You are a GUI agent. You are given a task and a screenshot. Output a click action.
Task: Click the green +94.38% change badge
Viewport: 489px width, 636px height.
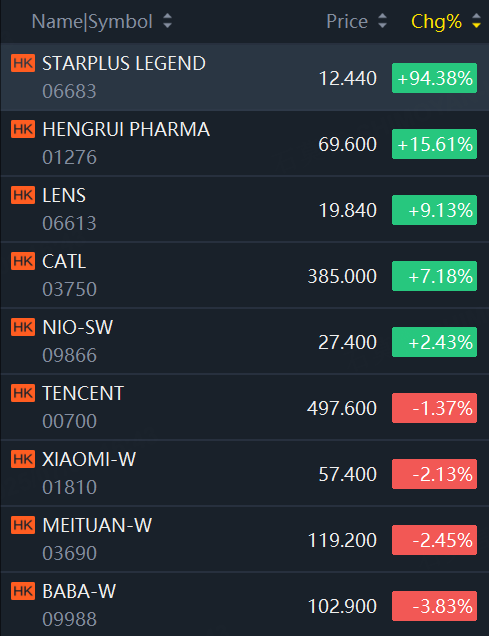pyautogui.click(x=434, y=78)
